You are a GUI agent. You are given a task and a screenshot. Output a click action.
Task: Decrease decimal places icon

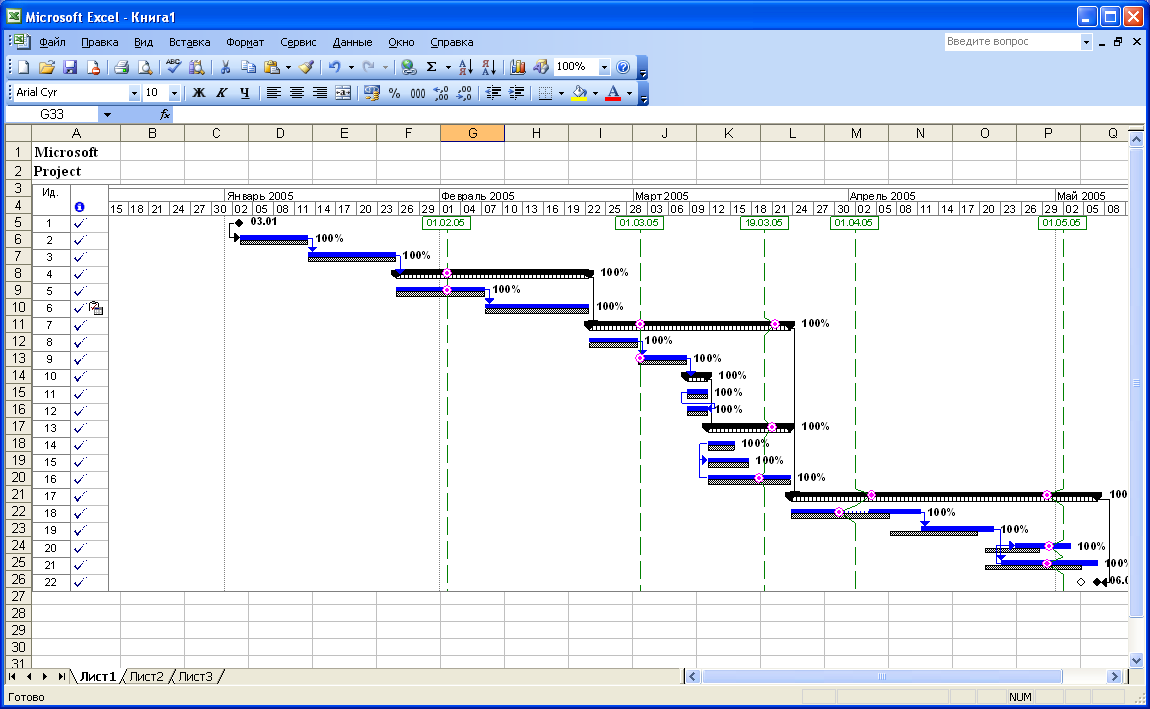464,93
